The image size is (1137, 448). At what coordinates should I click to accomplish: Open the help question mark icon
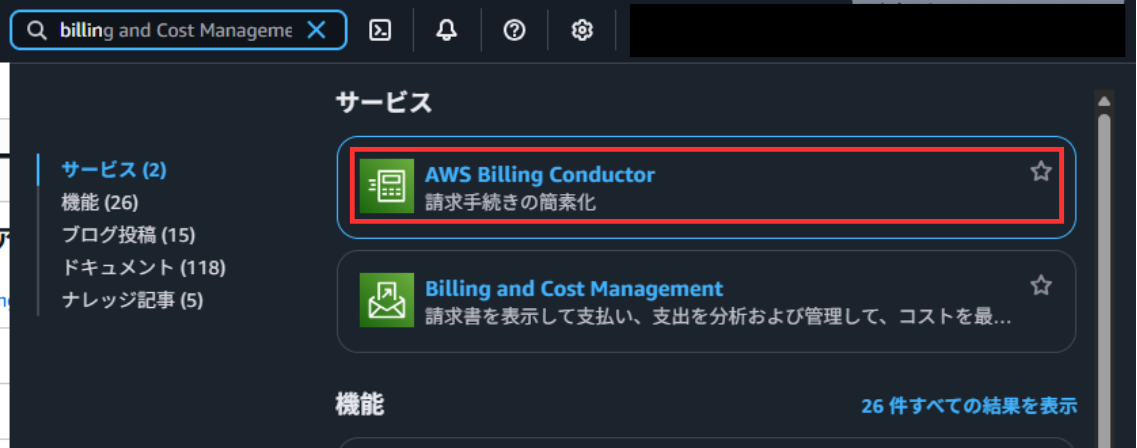(514, 31)
